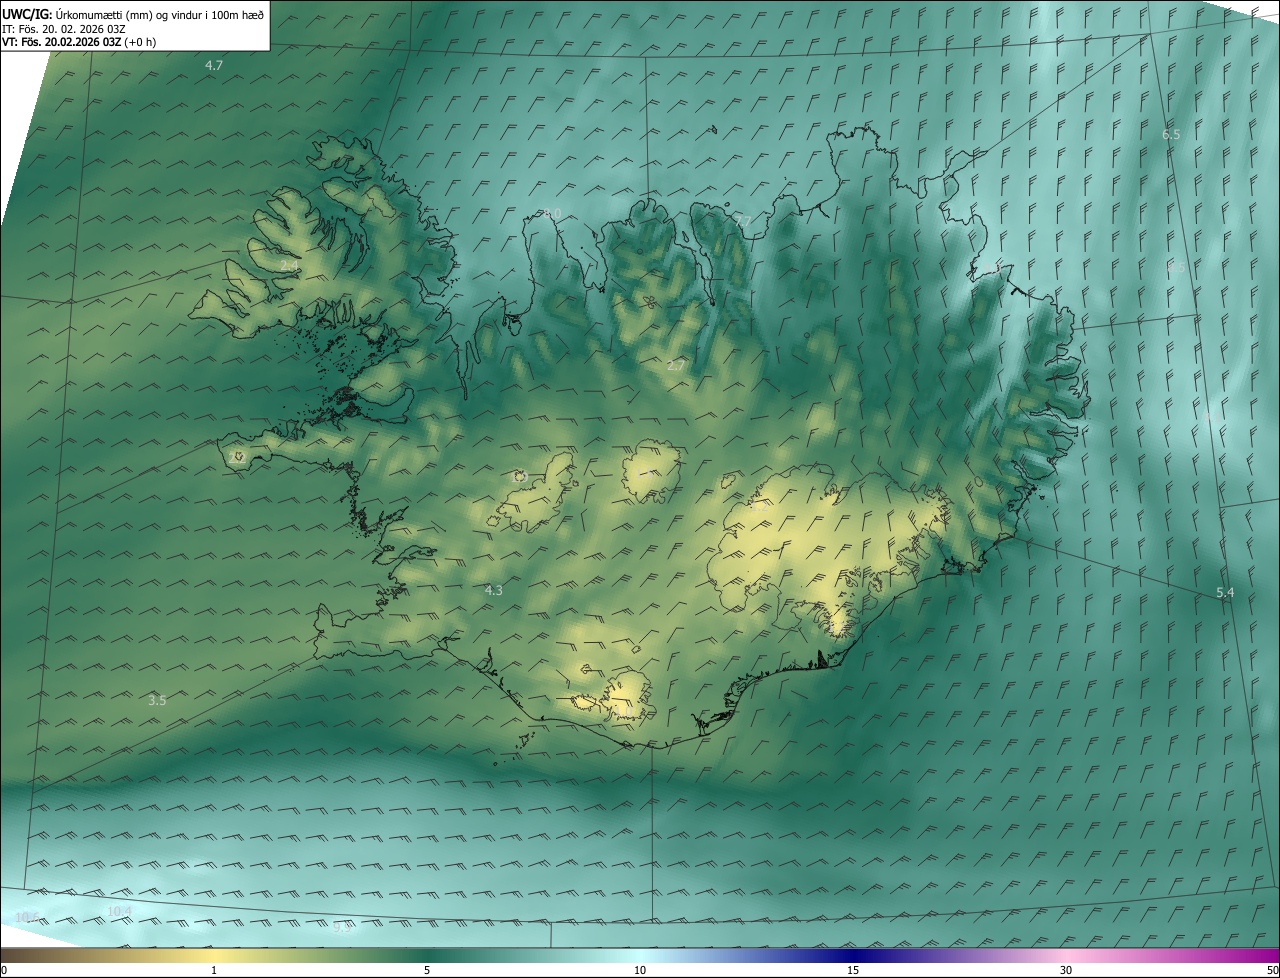Click the '0' tick on the colour scale
This screenshot has width=1280, height=978.
tap(3, 971)
